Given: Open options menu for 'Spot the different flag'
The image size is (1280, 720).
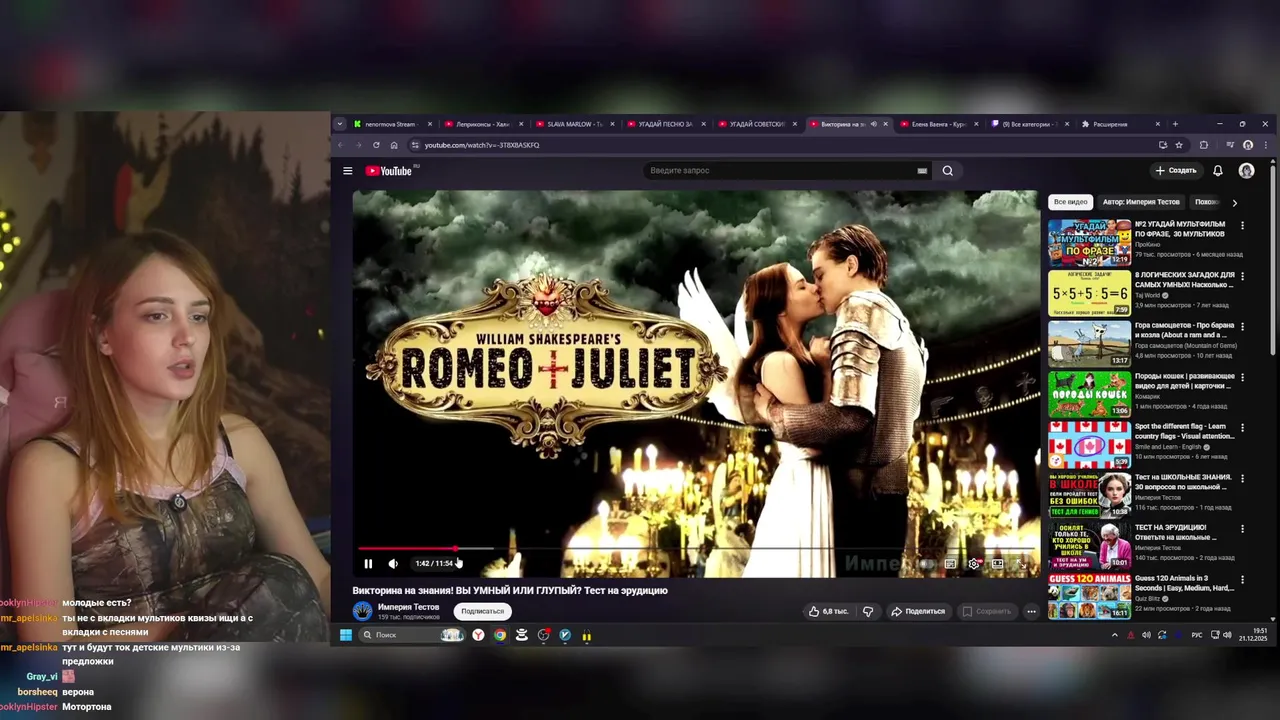Looking at the screenshot, I should [1242, 428].
